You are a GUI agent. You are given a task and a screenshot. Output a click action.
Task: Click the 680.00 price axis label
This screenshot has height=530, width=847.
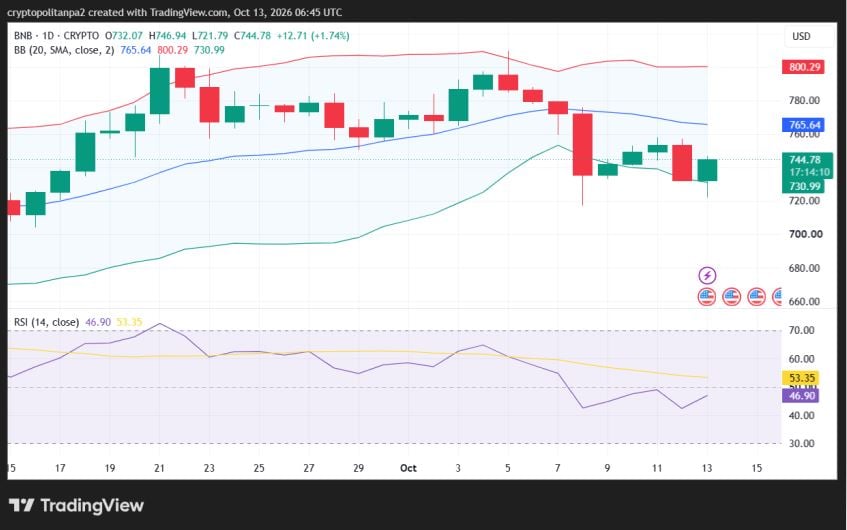[x=805, y=268]
